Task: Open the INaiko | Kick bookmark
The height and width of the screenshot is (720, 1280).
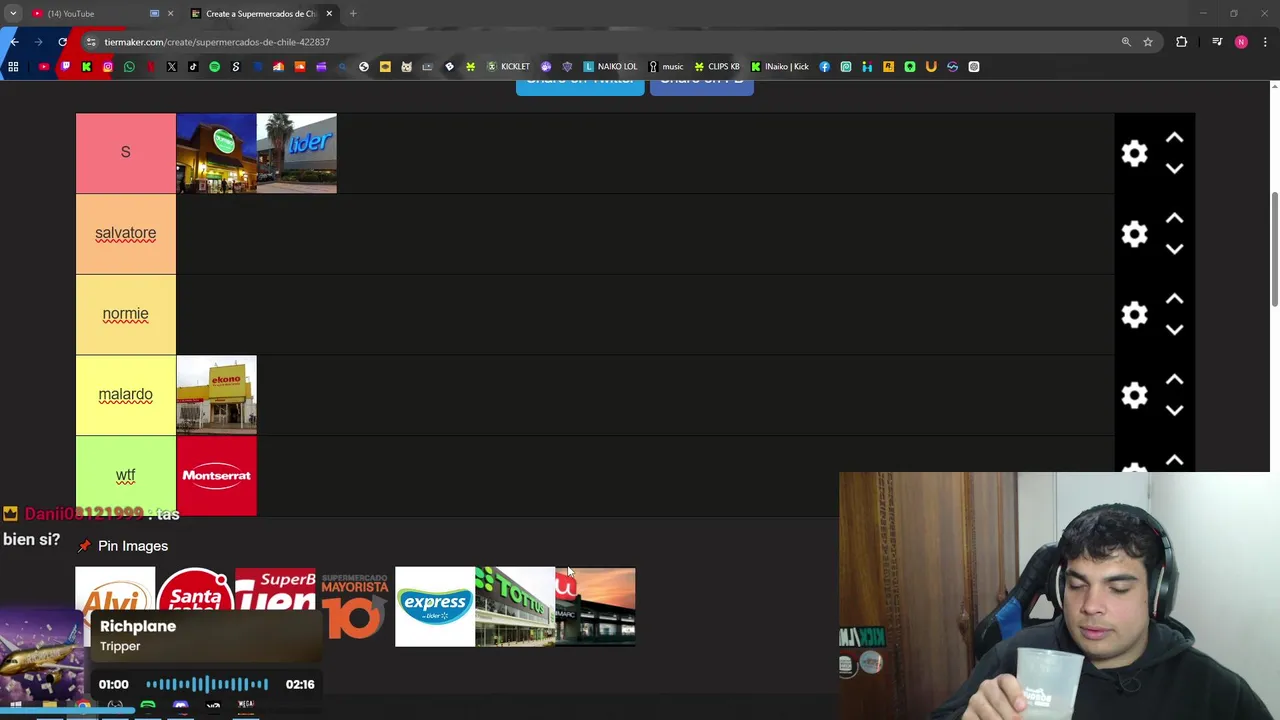Action: 780,67
